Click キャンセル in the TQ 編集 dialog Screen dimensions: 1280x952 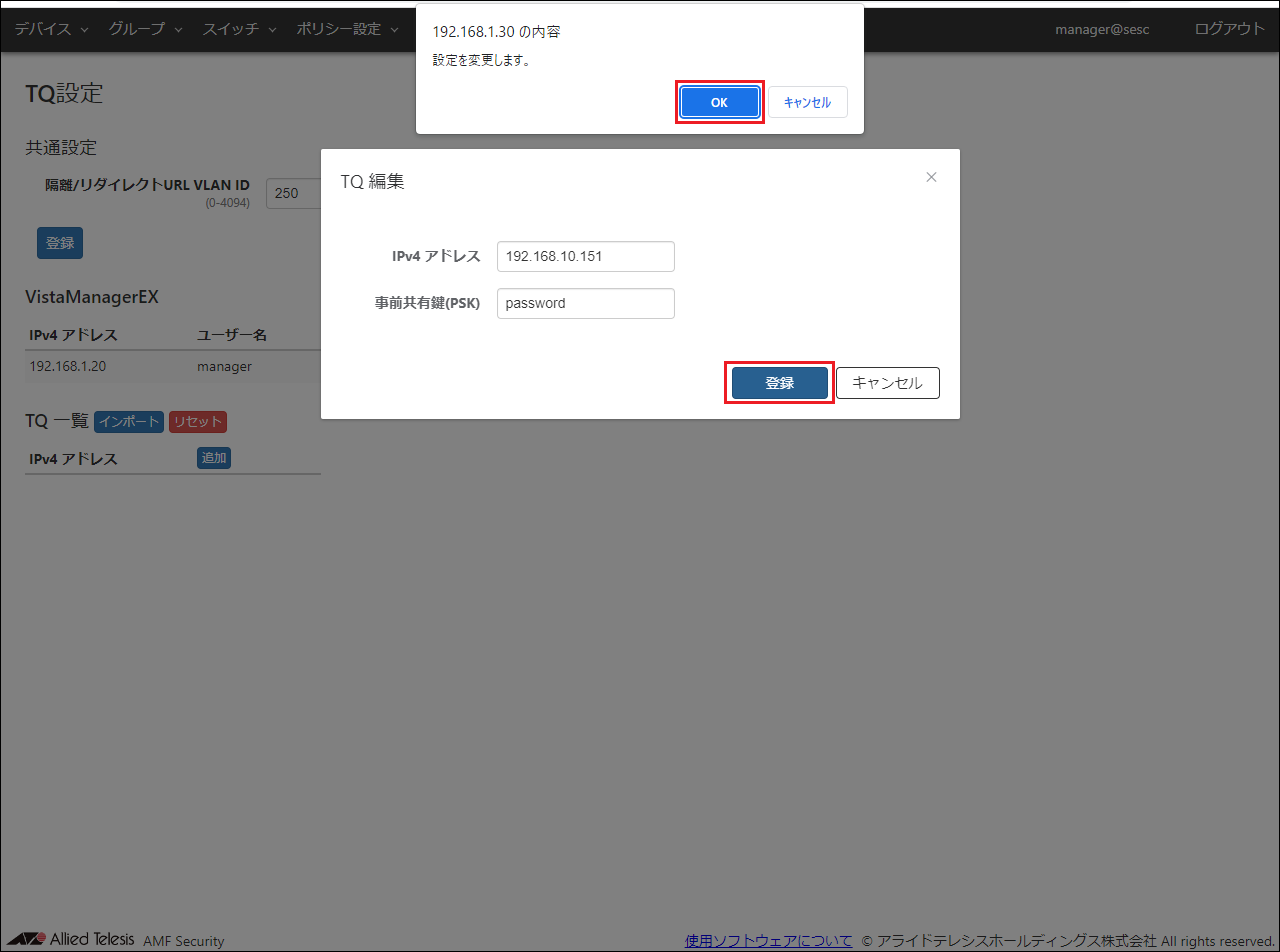coord(887,383)
